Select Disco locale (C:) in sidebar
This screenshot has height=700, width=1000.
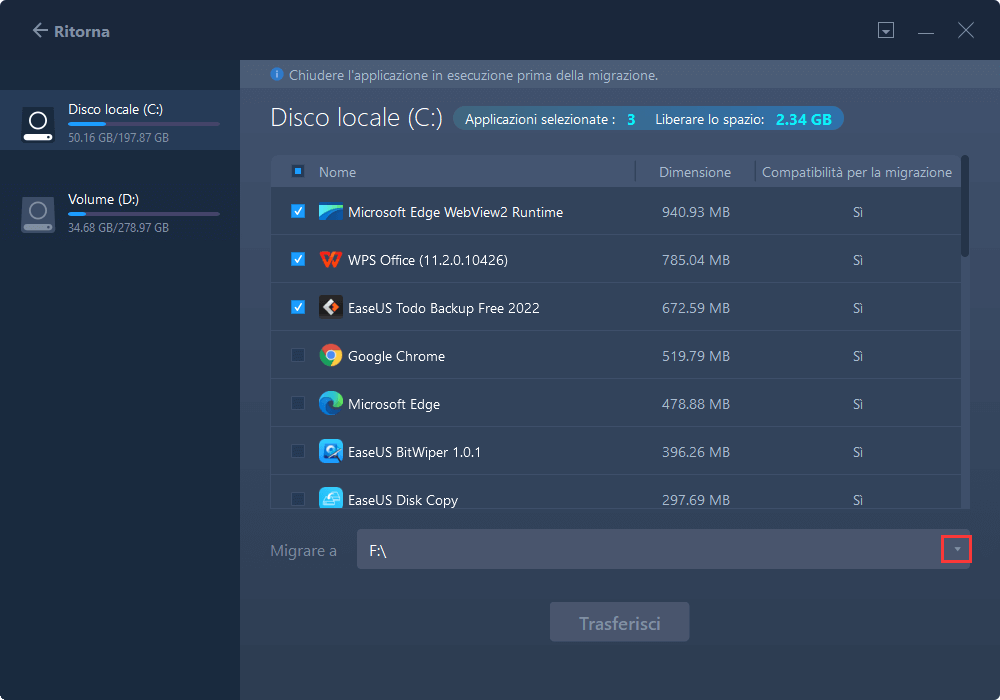[x=120, y=120]
